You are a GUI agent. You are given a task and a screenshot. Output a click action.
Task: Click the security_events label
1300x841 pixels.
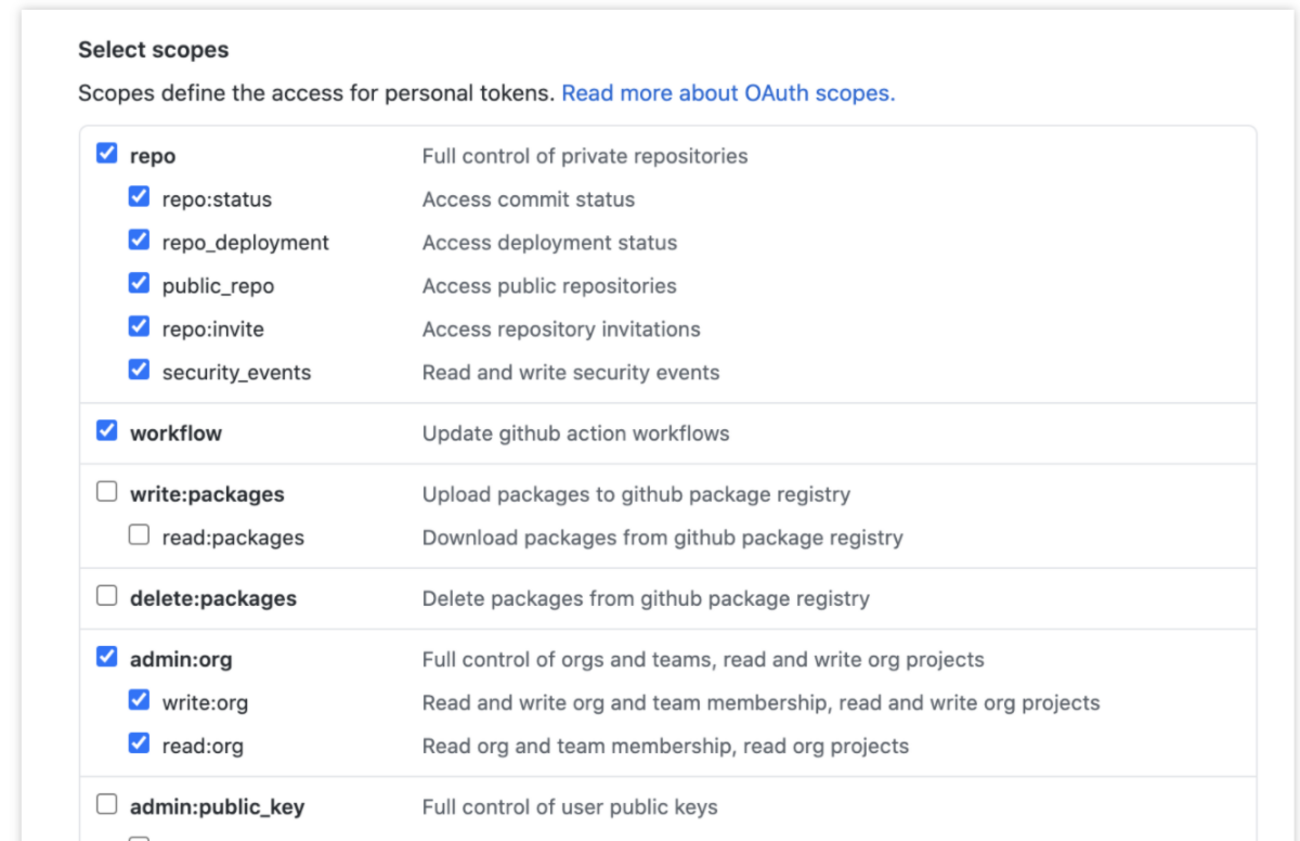point(236,372)
